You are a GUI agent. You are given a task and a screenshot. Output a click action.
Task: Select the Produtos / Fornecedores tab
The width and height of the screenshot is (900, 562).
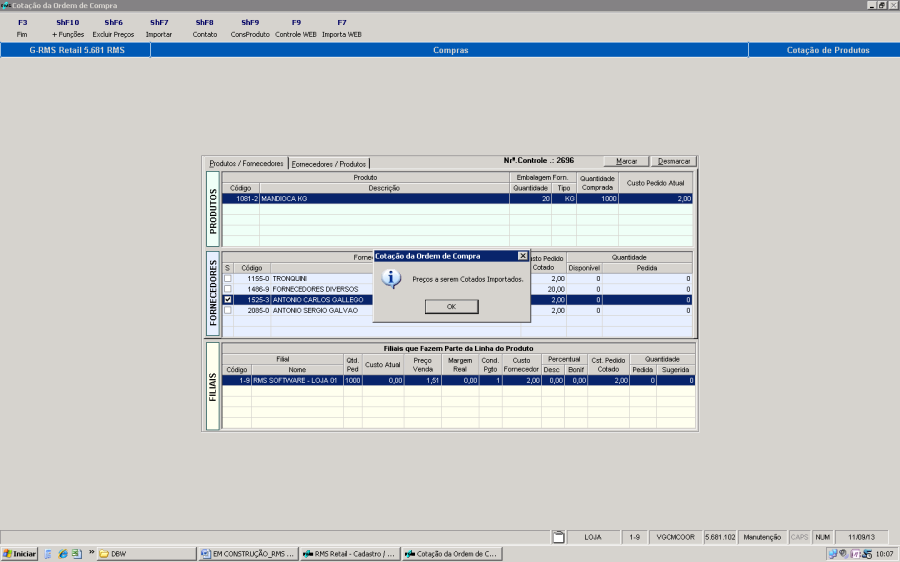[x=246, y=164]
